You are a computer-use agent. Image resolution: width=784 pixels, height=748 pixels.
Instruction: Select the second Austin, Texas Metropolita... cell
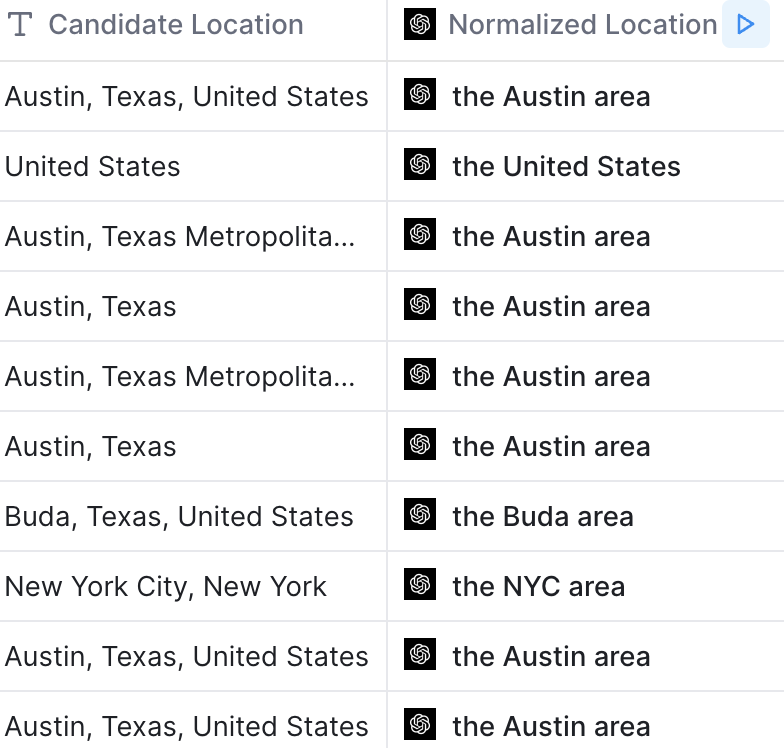coord(193,376)
